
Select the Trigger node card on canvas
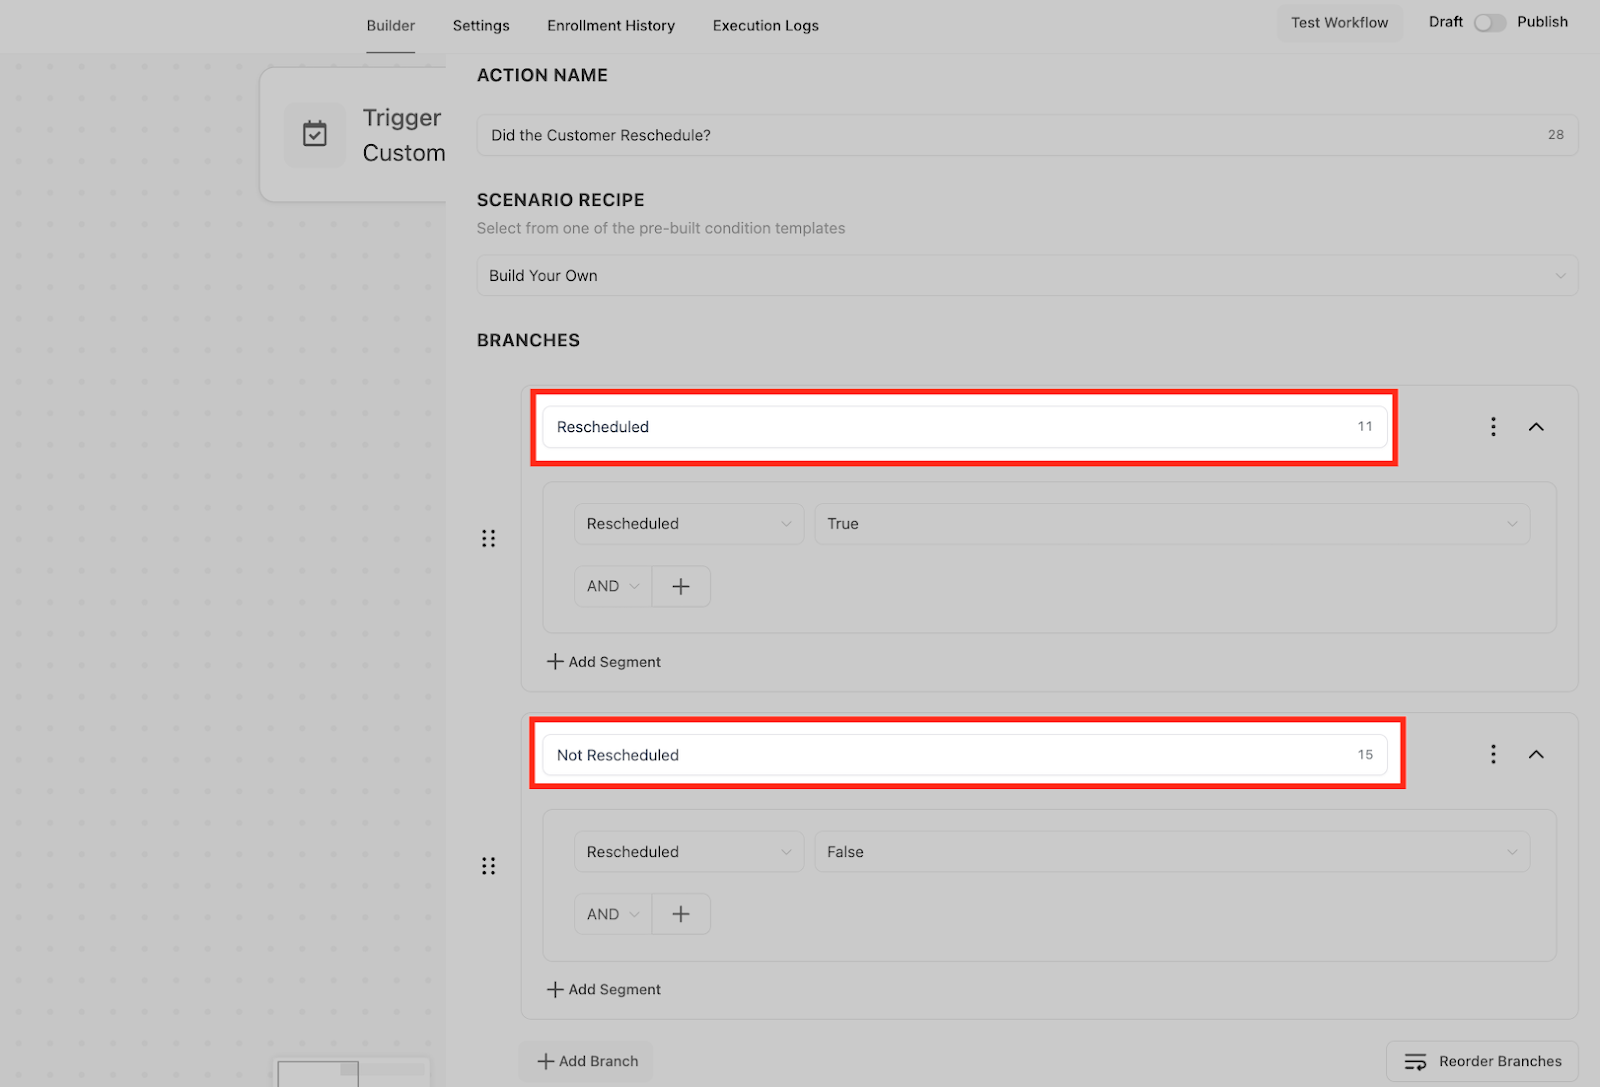pos(353,135)
